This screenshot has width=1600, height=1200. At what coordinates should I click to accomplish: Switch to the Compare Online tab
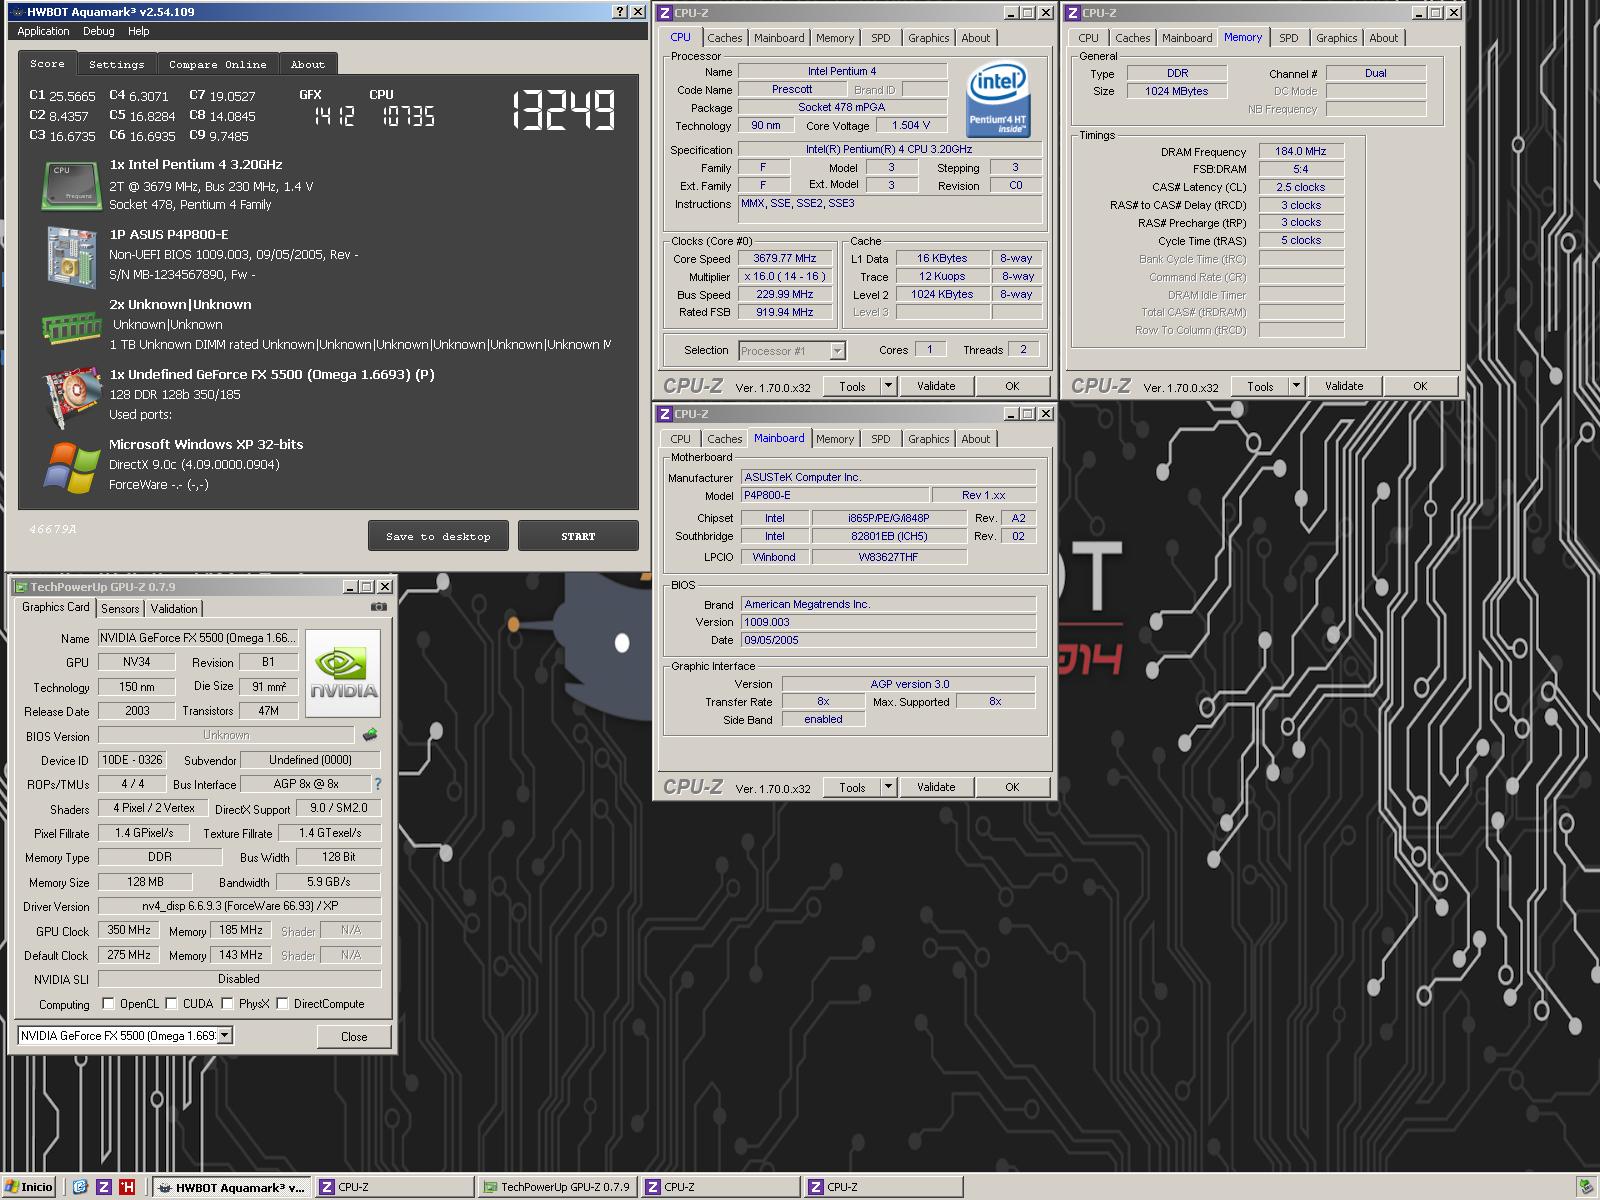[x=218, y=64]
